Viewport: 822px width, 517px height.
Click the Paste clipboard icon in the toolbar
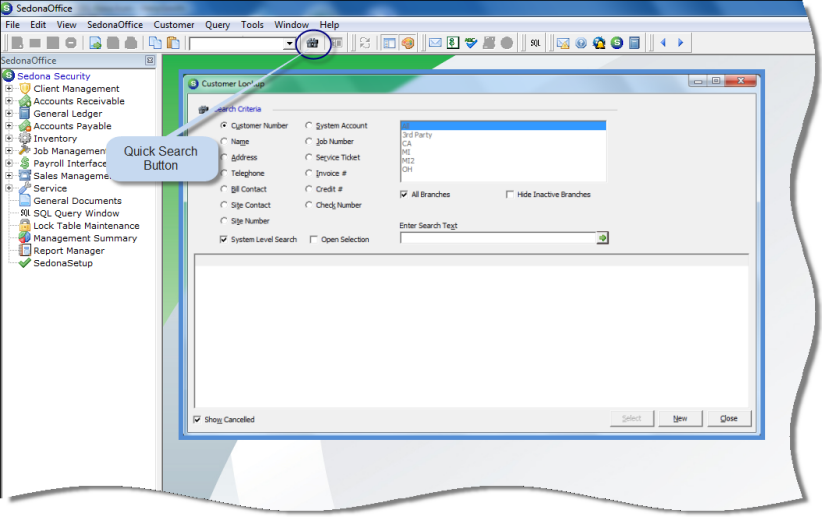click(x=172, y=43)
